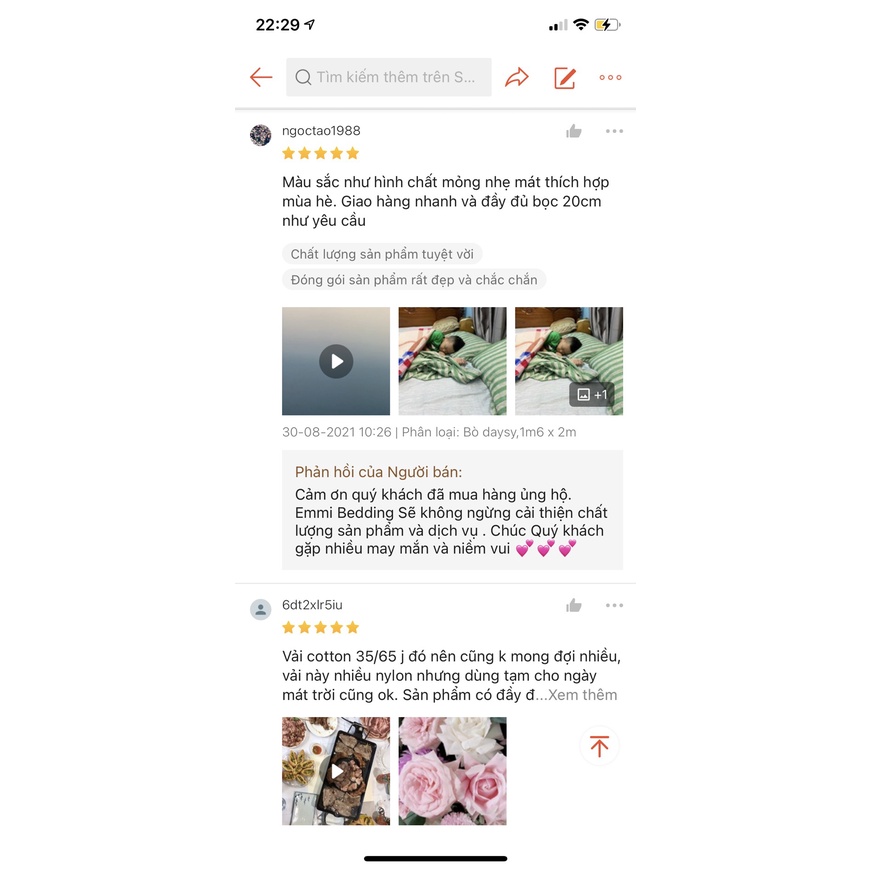The image size is (870, 870).
Task: Tap the back arrow icon
Action: (x=261, y=77)
